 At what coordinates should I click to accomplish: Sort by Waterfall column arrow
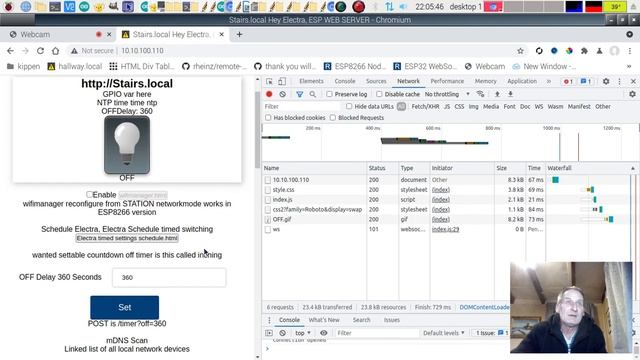(633, 168)
